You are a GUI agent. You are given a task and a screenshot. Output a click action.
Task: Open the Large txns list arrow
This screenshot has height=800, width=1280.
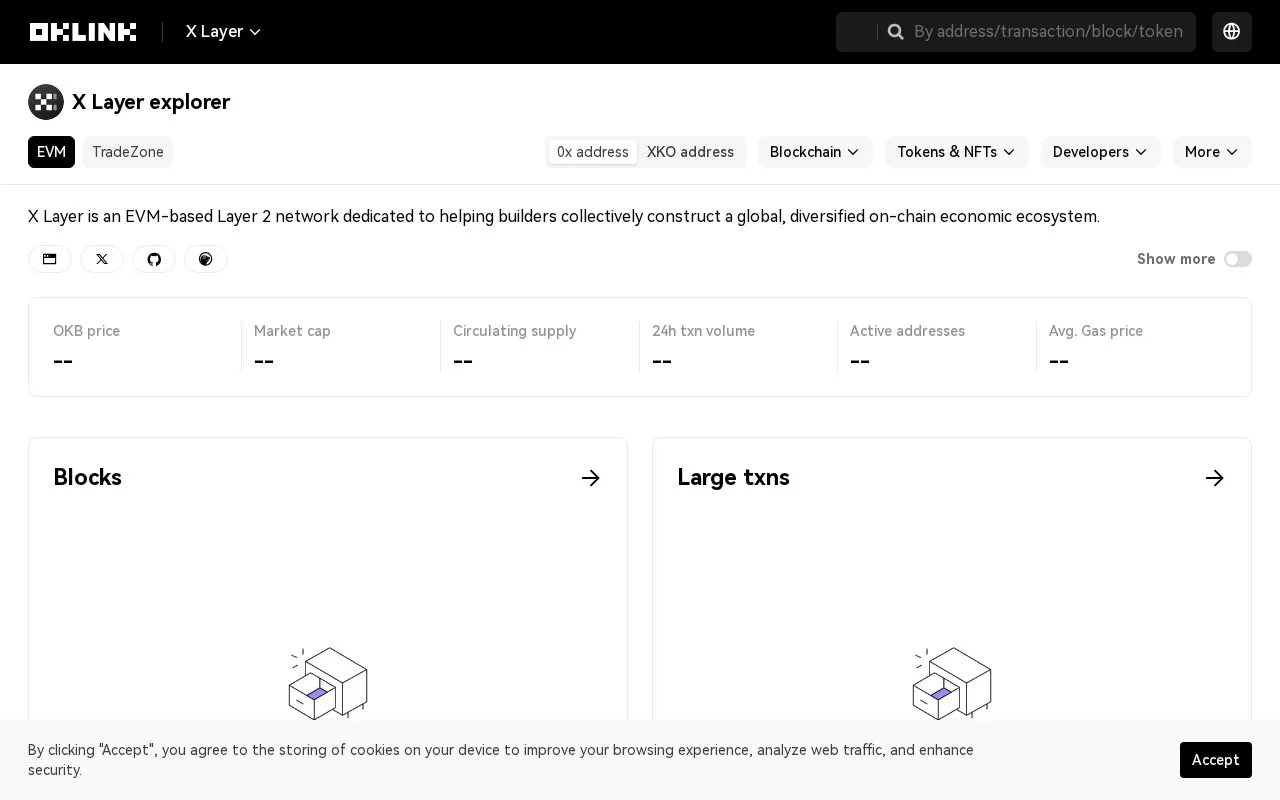1215,478
